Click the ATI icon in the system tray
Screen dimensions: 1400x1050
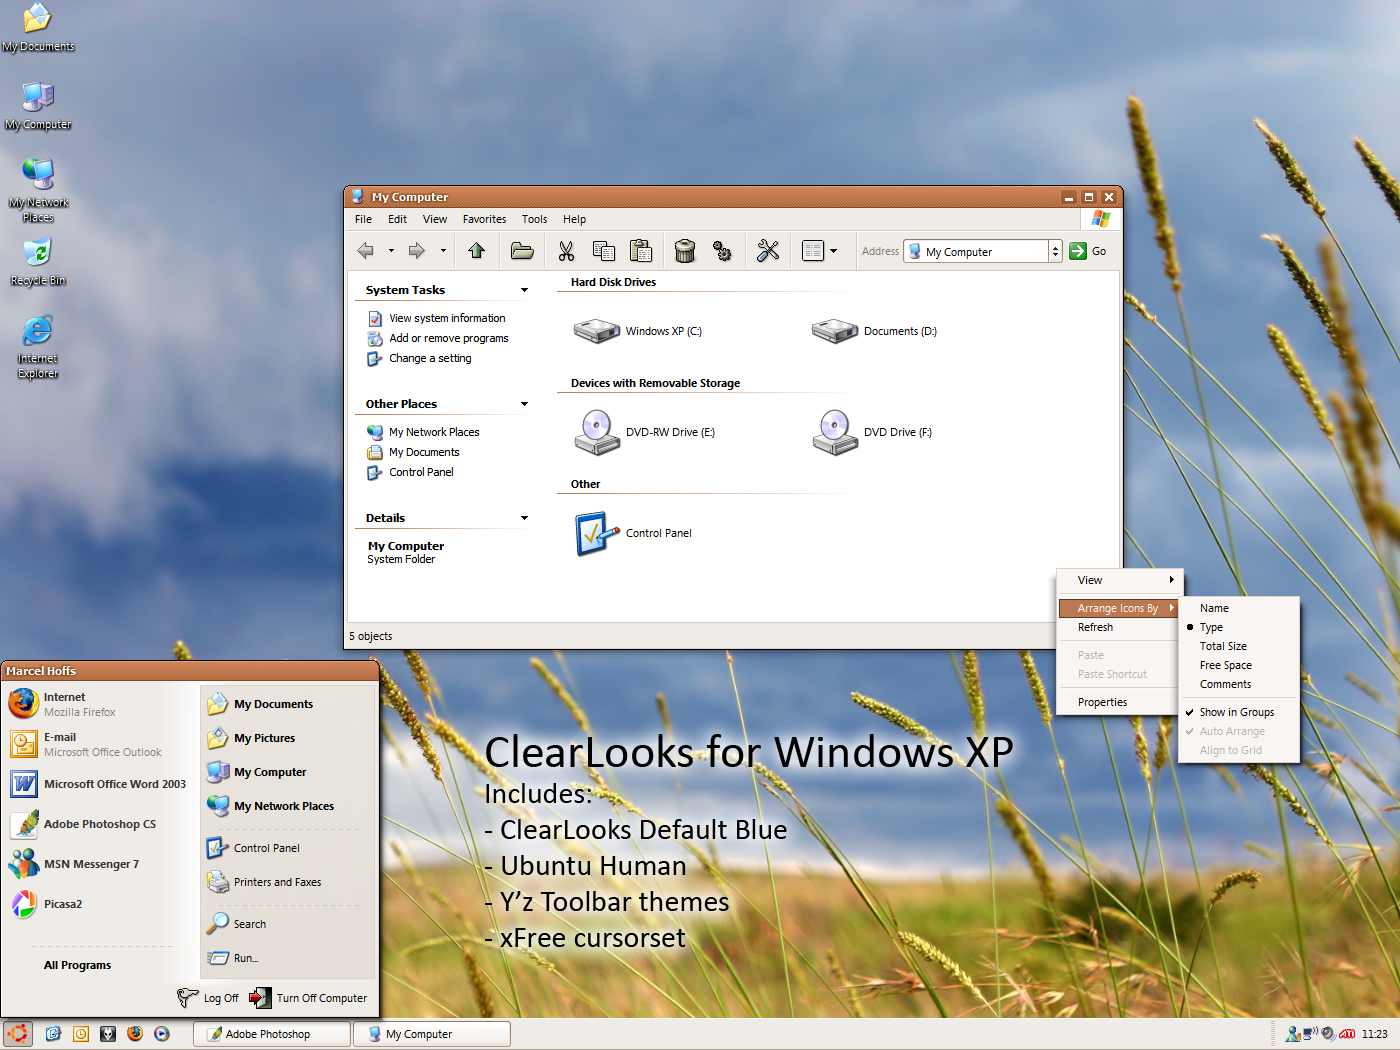1345,1033
